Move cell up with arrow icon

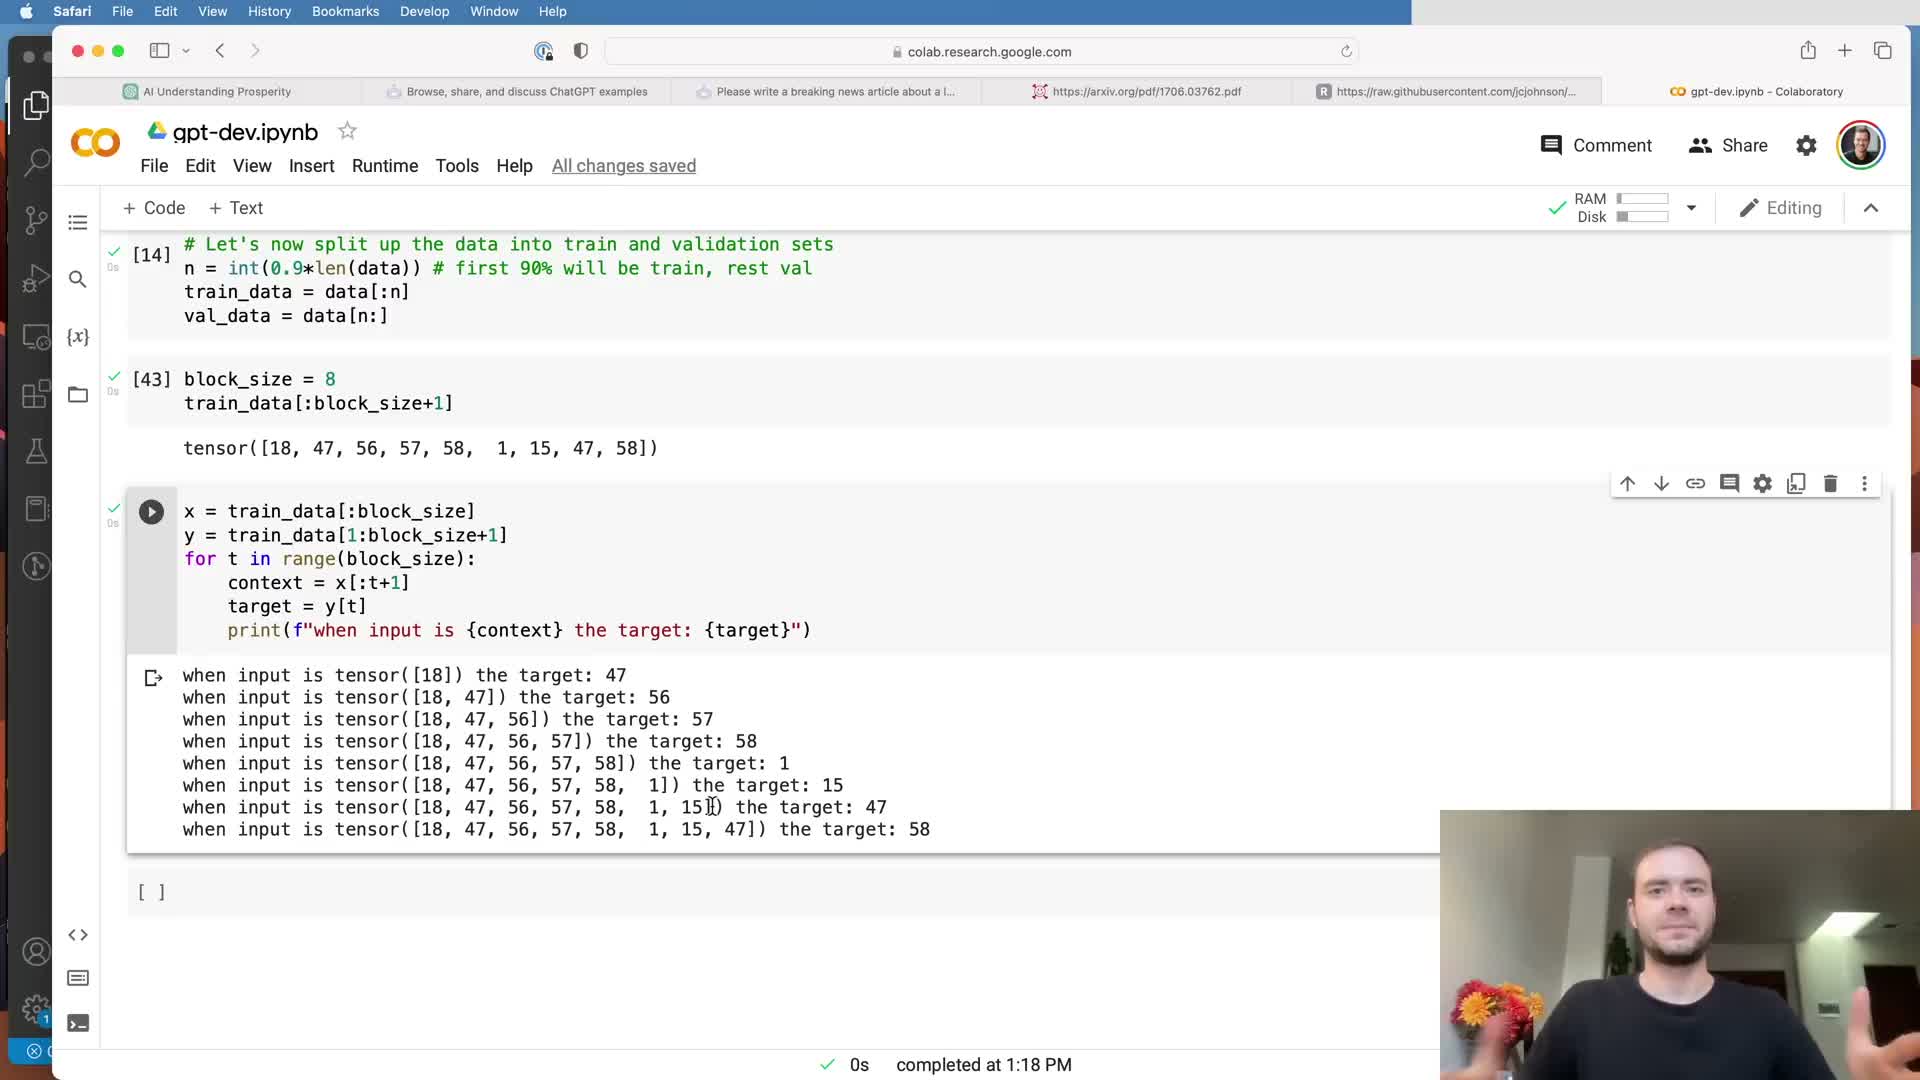click(1627, 484)
